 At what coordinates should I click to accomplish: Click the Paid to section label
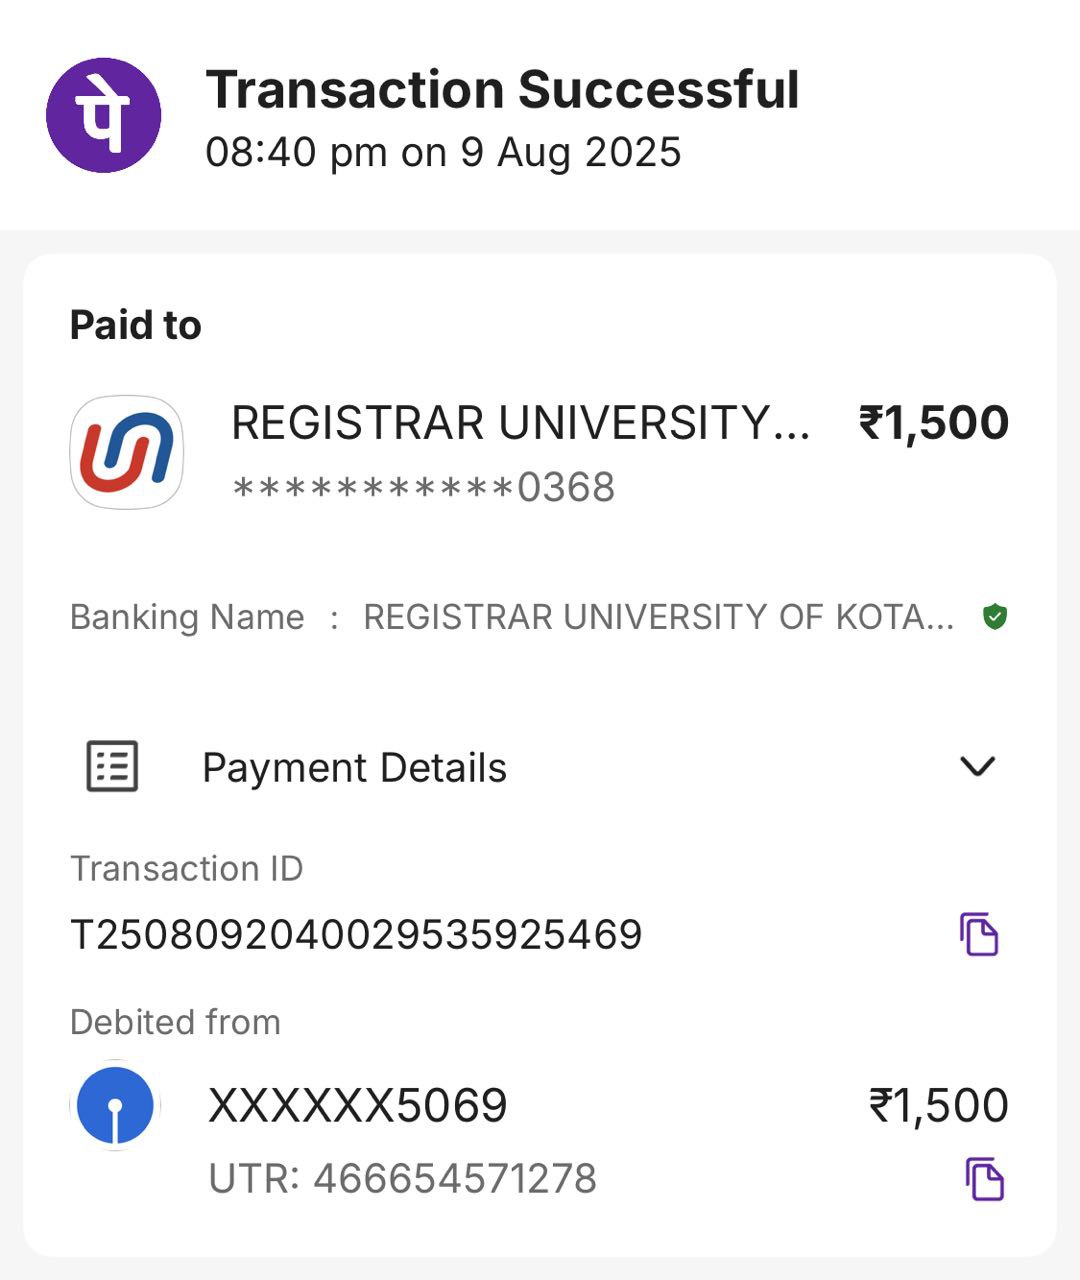tap(136, 325)
